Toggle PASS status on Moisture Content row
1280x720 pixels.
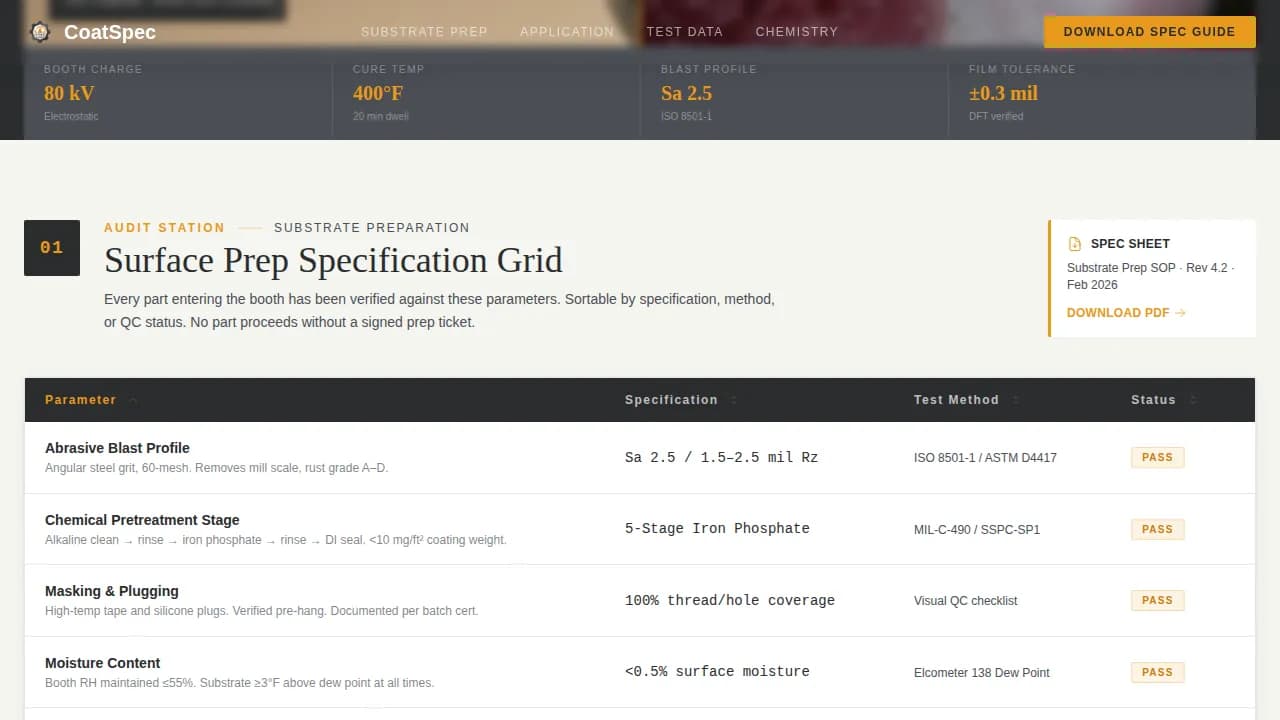(1157, 671)
